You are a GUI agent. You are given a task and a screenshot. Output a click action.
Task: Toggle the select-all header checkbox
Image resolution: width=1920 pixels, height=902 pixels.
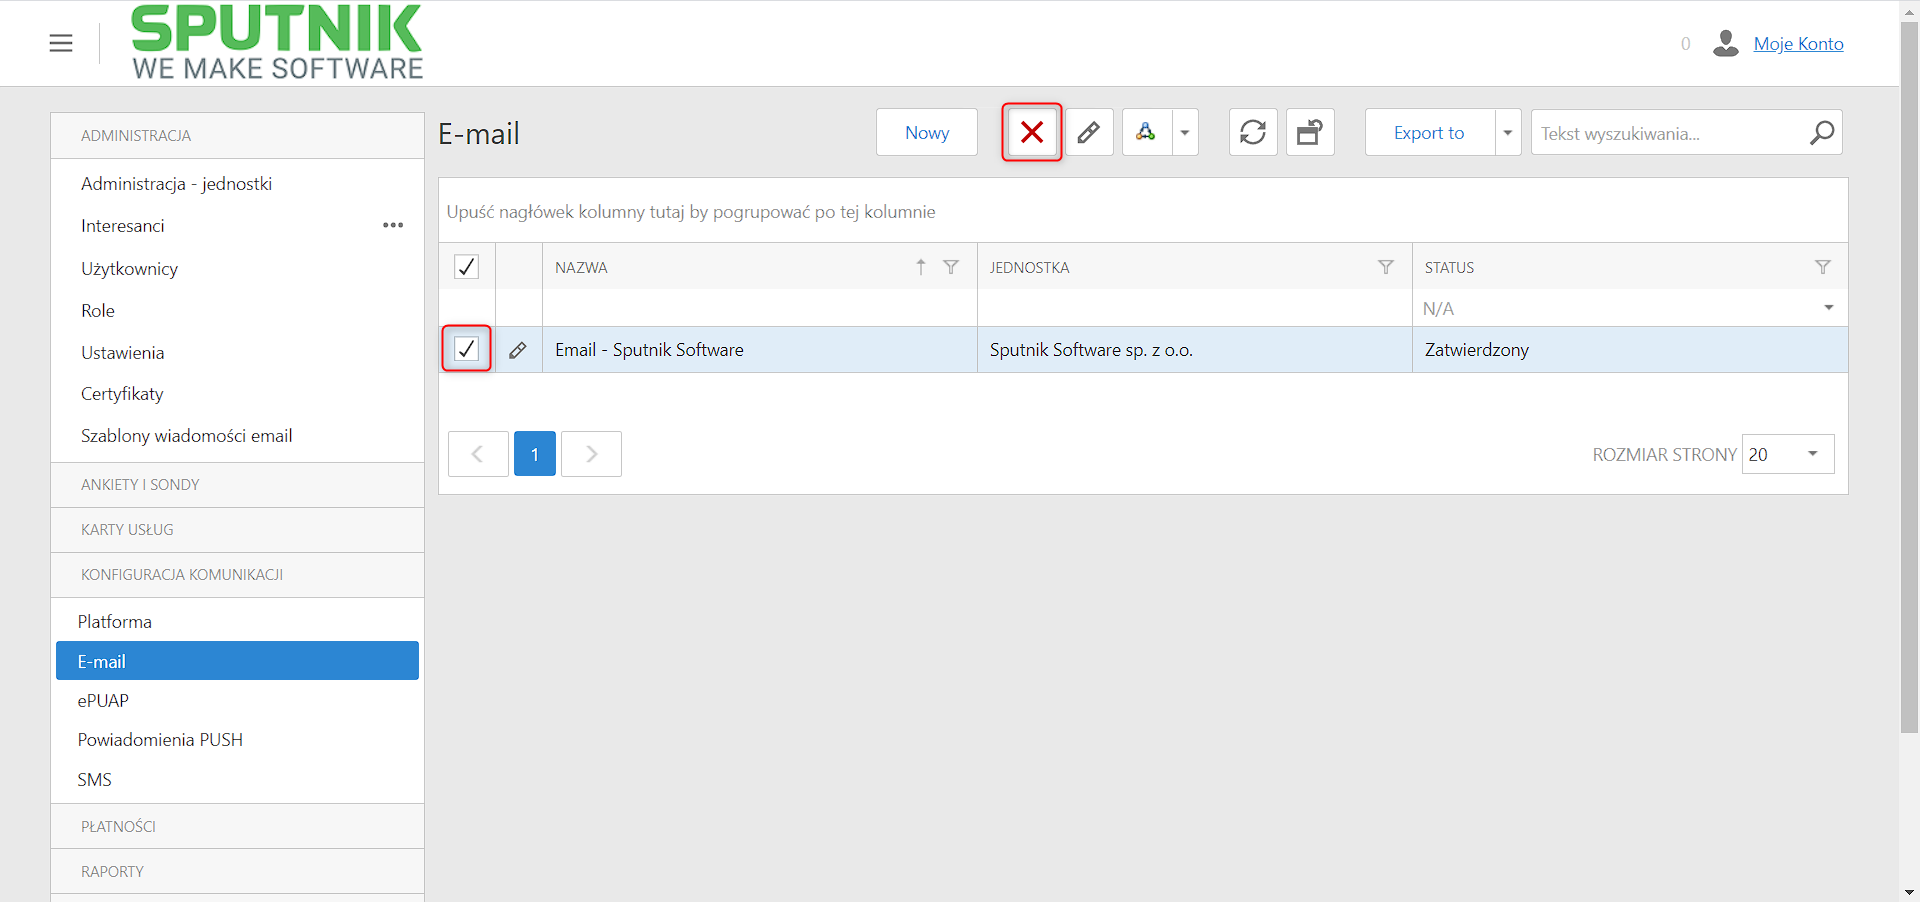(466, 267)
